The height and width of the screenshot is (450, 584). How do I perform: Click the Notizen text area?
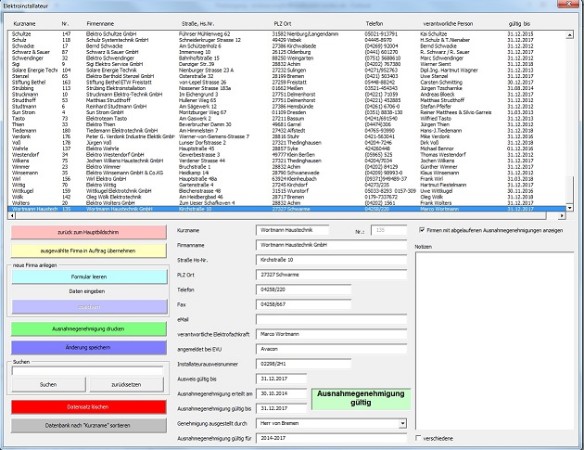point(494,341)
